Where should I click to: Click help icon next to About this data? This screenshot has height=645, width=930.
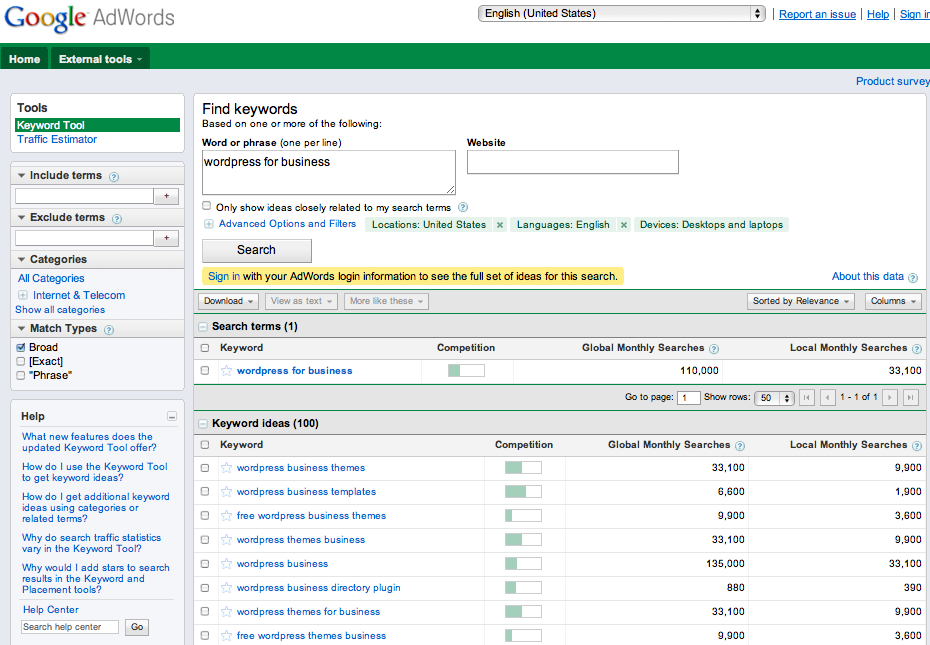913,278
